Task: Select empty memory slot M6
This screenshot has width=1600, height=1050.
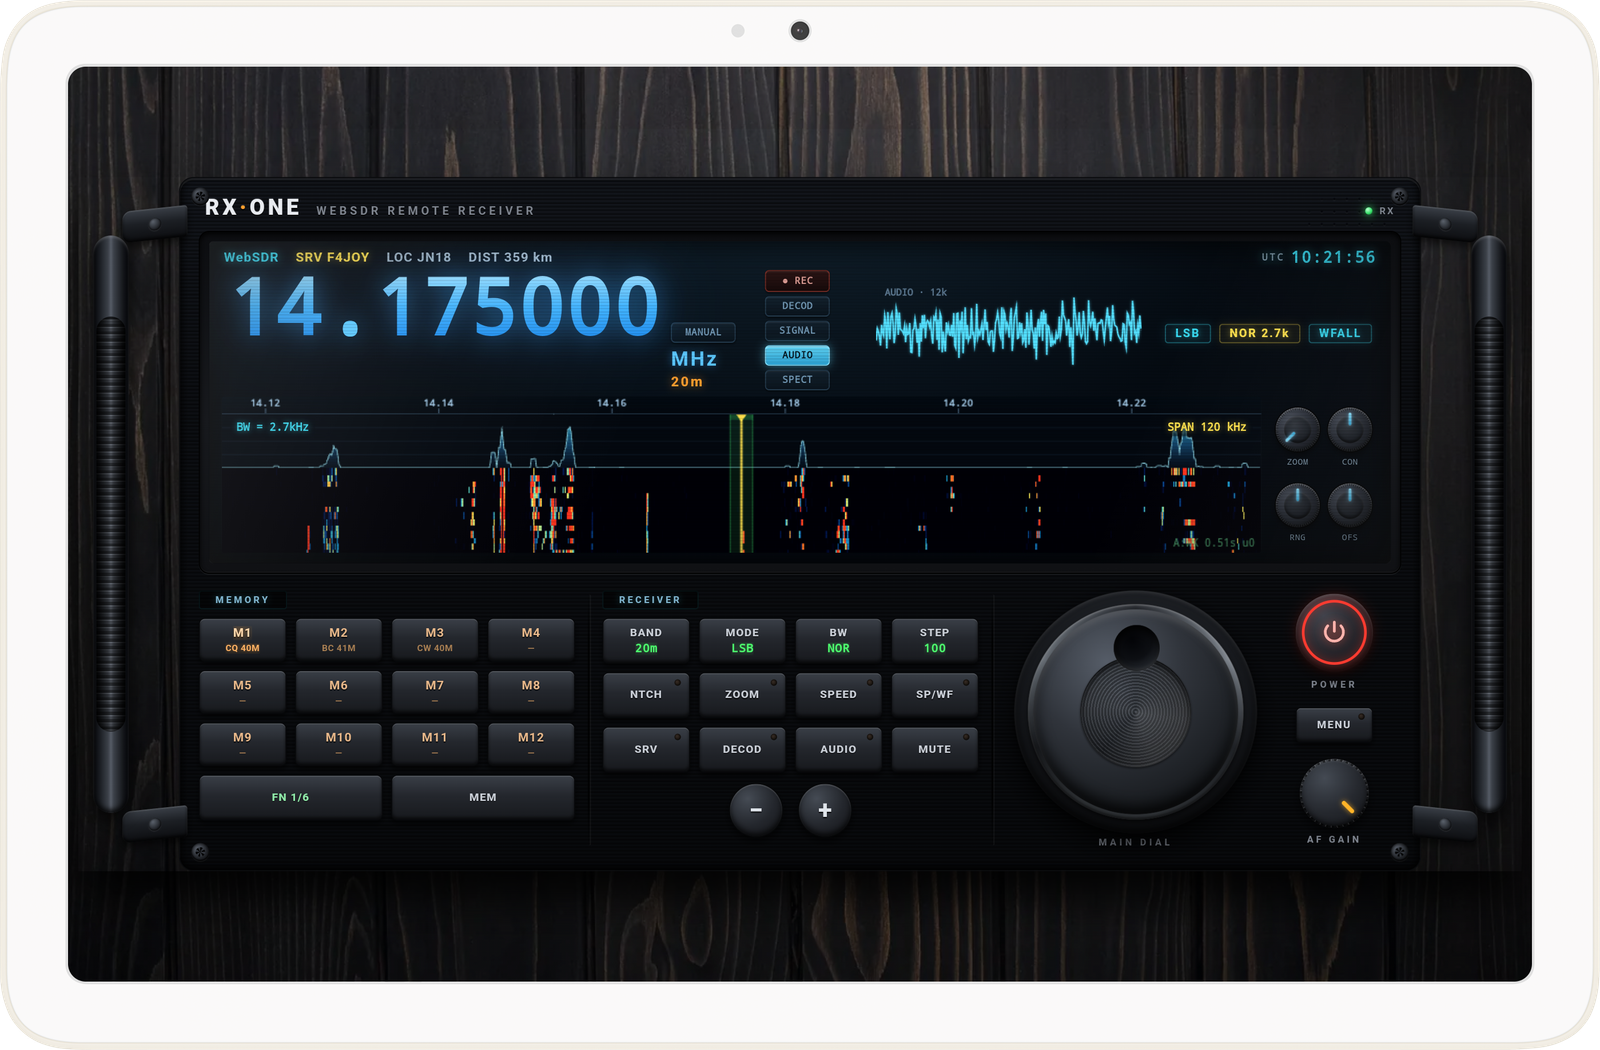Action: [338, 691]
